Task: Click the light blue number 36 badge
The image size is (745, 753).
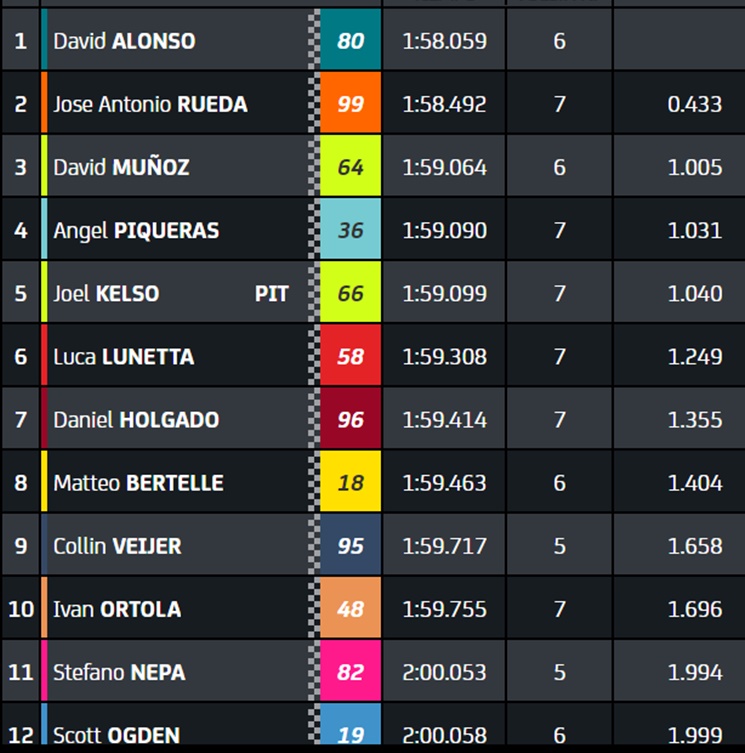Action: [350, 229]
